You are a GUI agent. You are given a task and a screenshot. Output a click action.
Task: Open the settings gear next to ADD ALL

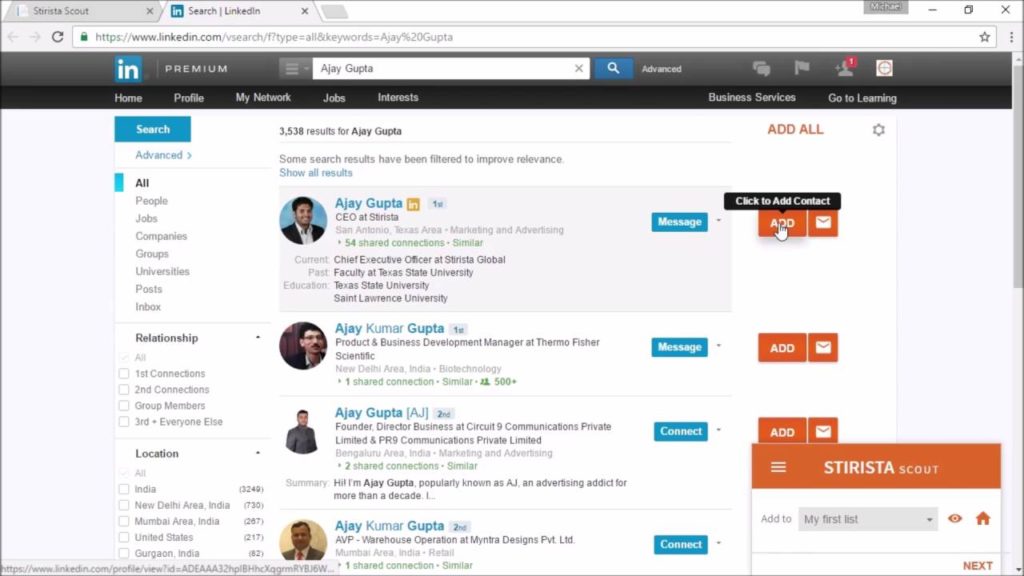(878, 130)
